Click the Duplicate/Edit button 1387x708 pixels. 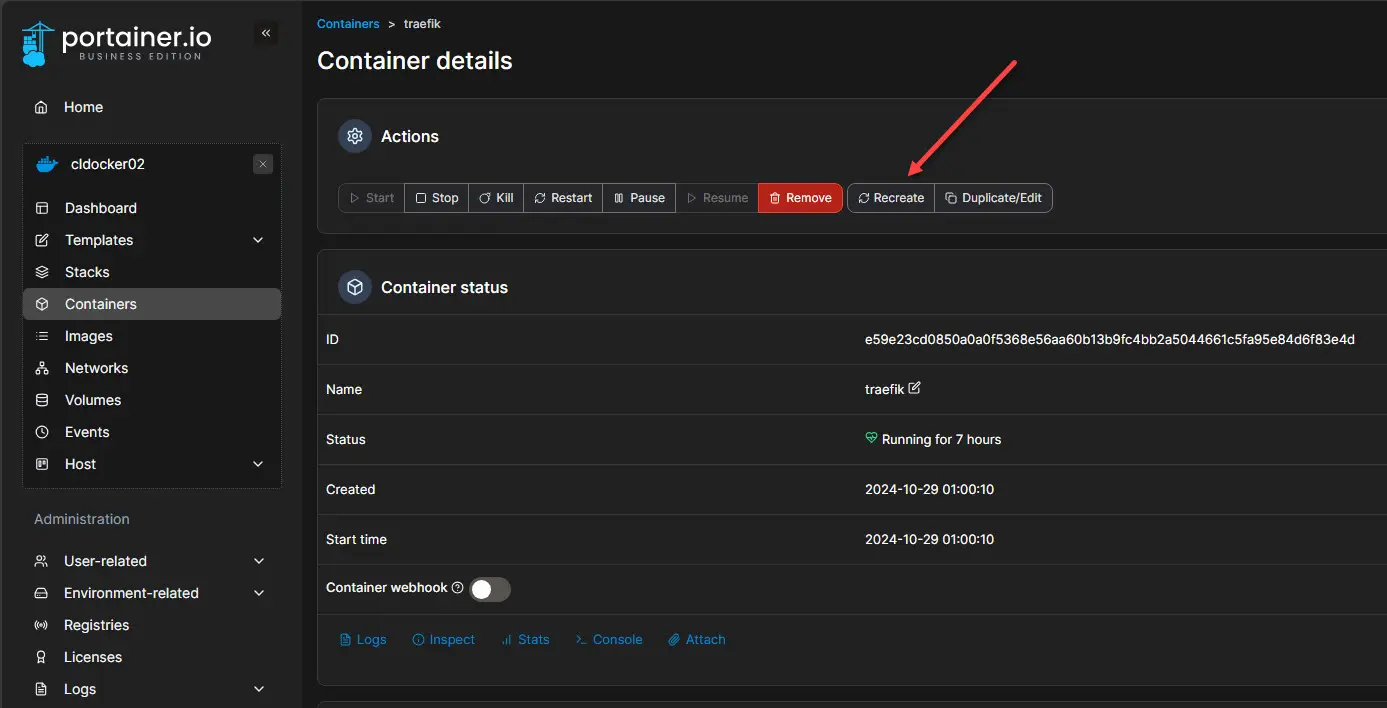[993, 198]
